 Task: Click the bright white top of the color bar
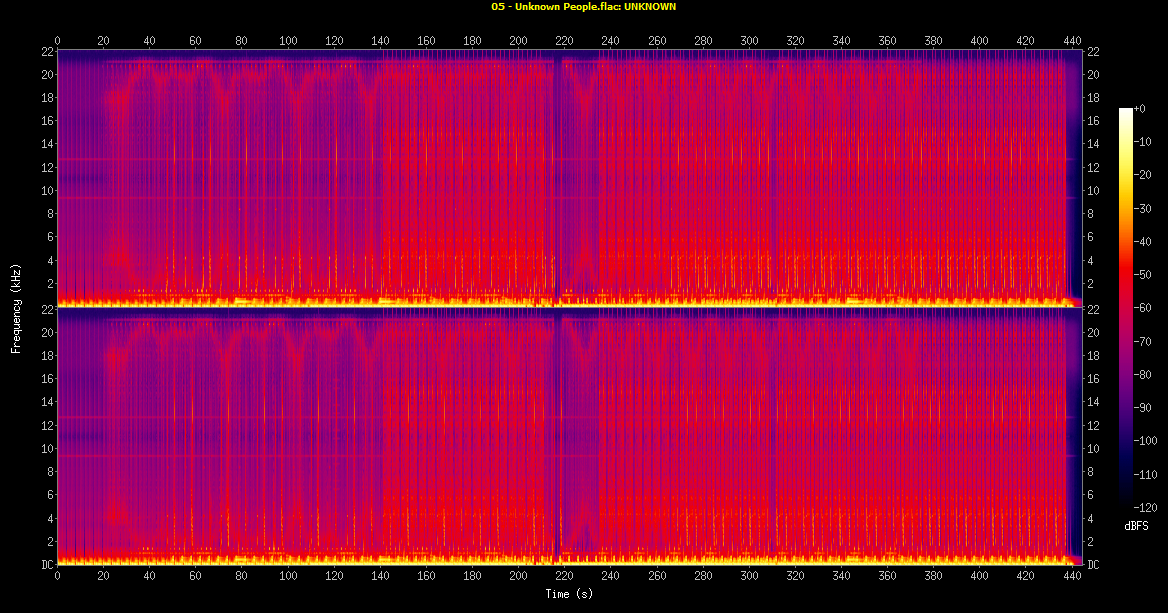click(x=1125, y=110)
